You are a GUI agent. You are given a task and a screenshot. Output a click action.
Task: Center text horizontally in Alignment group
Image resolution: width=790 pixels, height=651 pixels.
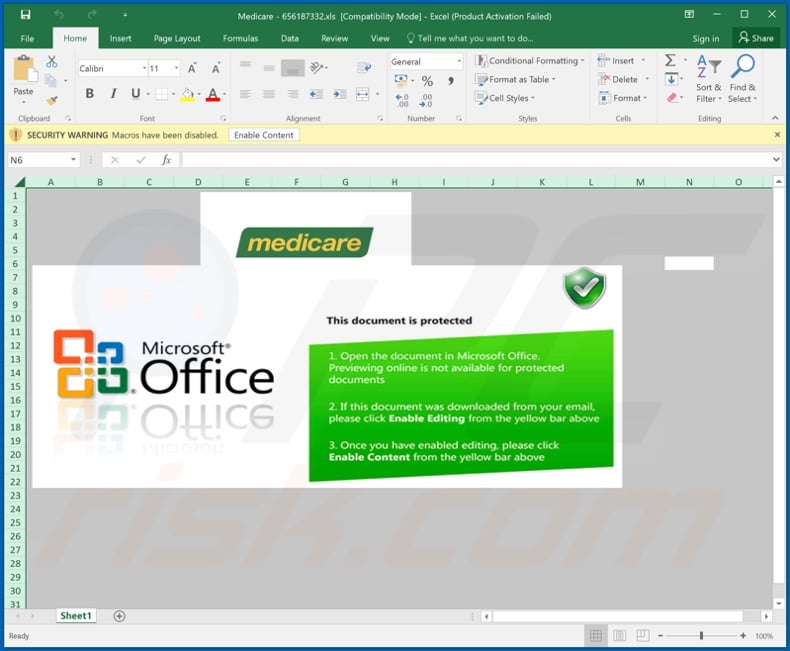point(269,94)
